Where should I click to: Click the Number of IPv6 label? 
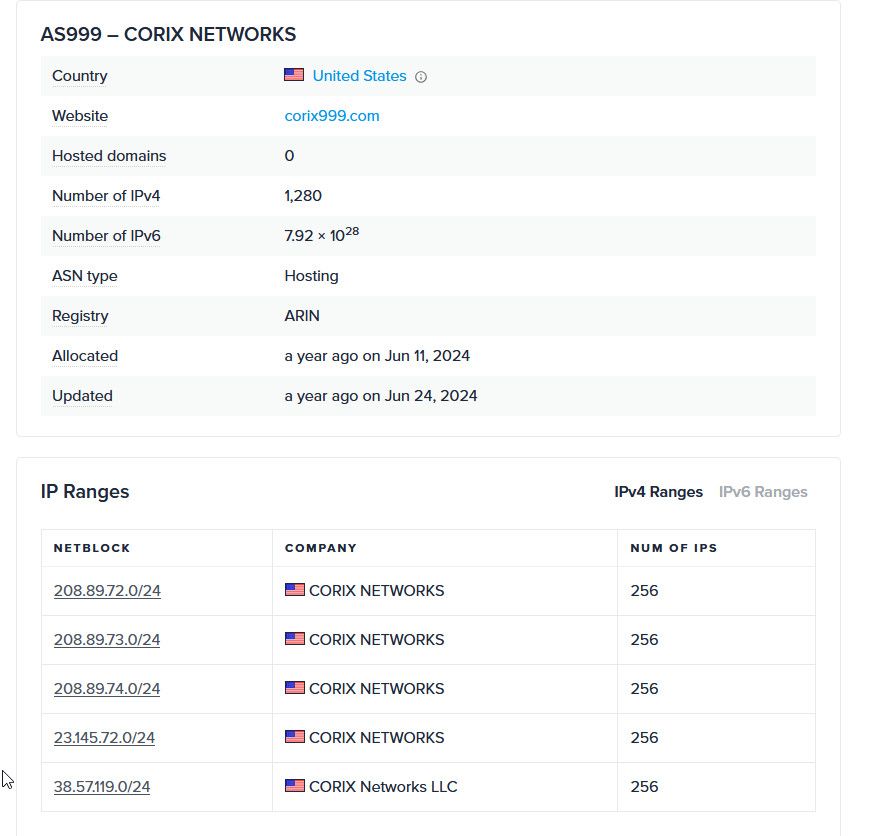coord(106,236)
